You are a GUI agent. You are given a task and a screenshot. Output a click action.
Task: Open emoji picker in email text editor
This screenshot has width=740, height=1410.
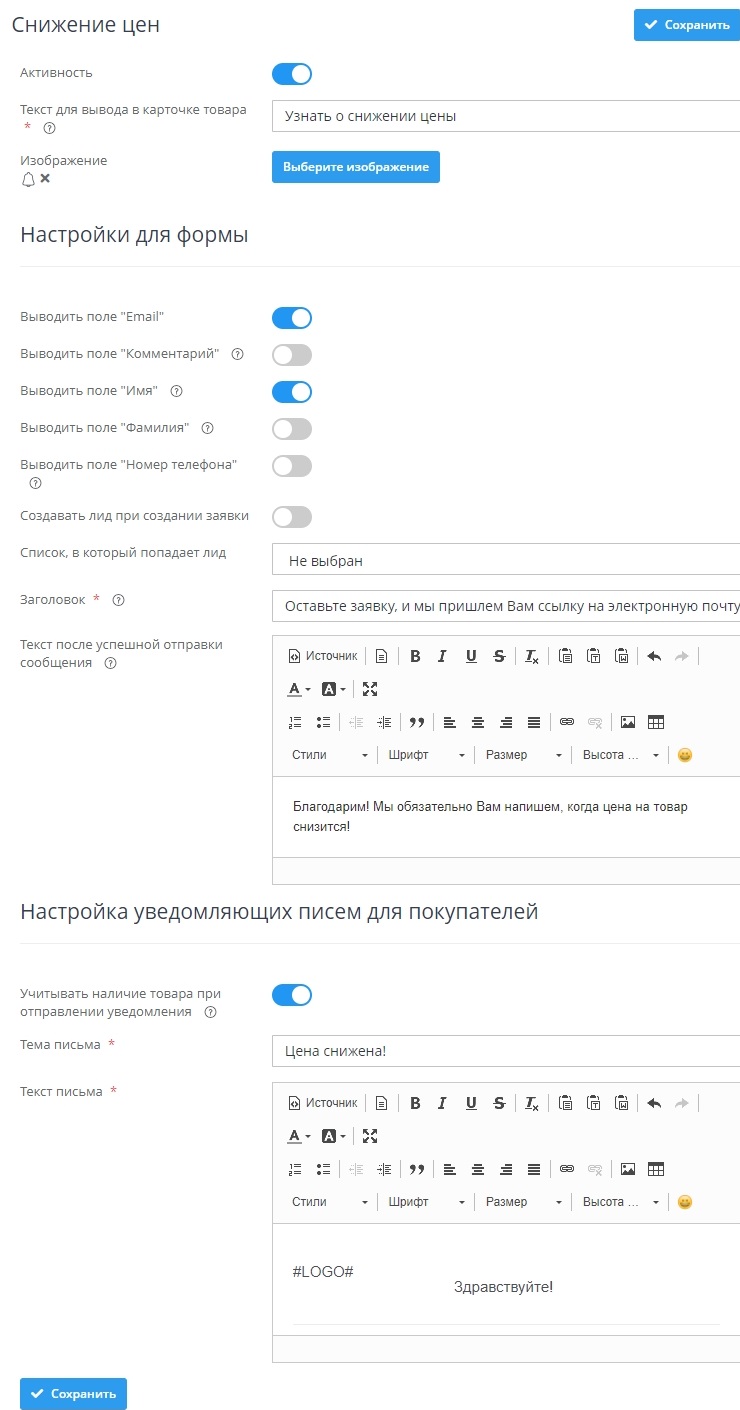pos(685,1202)
